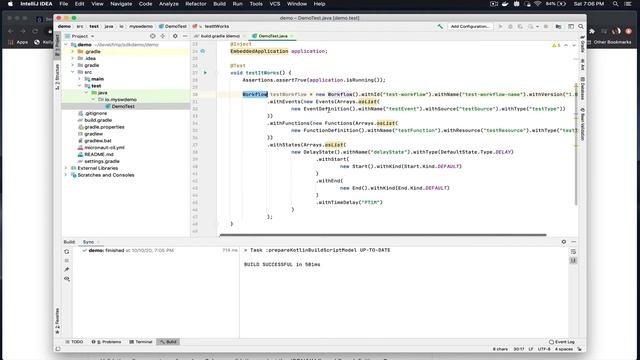This screenshot has width=640, height=360.
Task: Click the Stop icon in the main toolbar
Action: [546, 27]
